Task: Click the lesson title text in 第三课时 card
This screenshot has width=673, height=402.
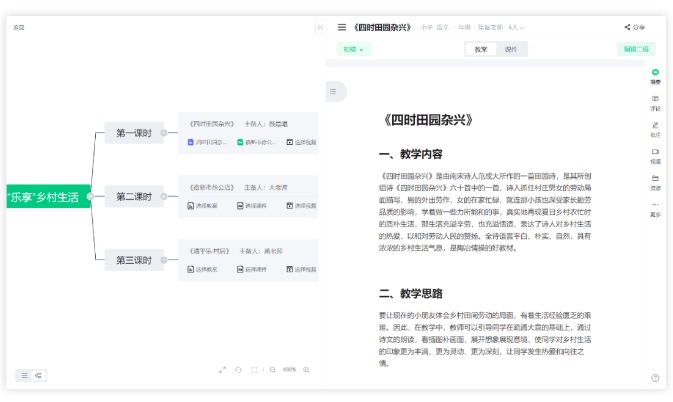Action: click(x=209, y=251)
